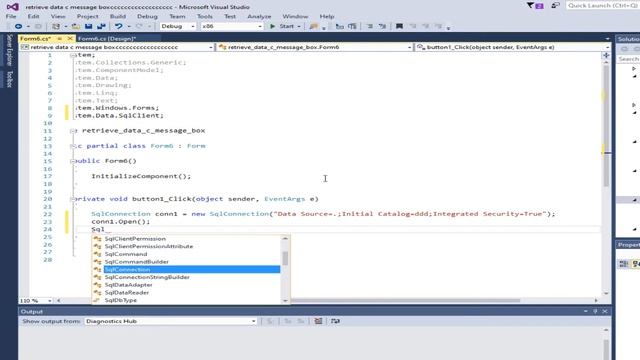The width and height of the screenshot is (640, 360).
Task: Click the Start debugging button
Action: (x=282, y=26)
